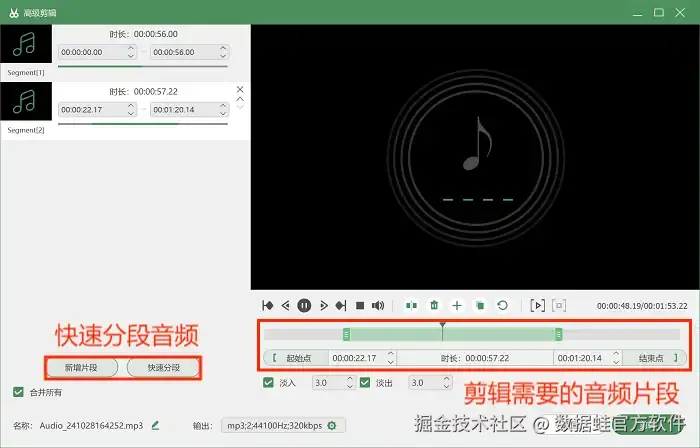Select the Segment[2] music thumbnail
The width and height of the screenshot is (700, 448).
26,101
